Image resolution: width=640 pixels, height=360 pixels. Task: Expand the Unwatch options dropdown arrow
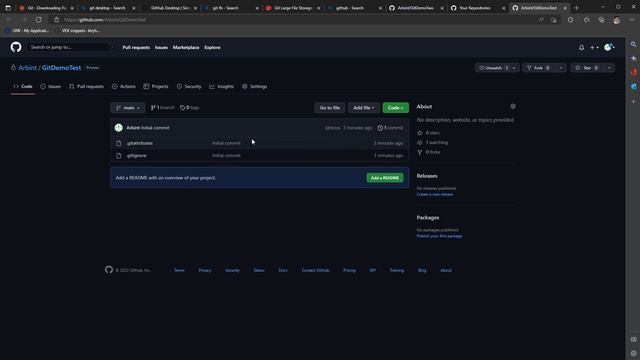click(x=514, y=68)
